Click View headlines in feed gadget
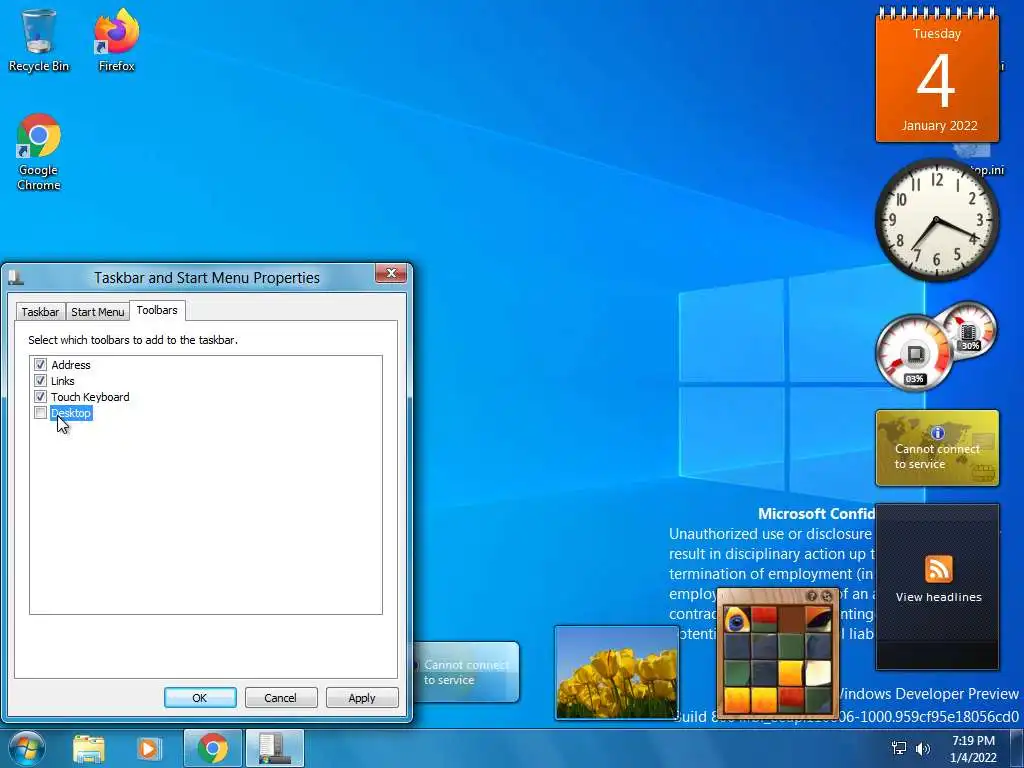 click(938, 597)
